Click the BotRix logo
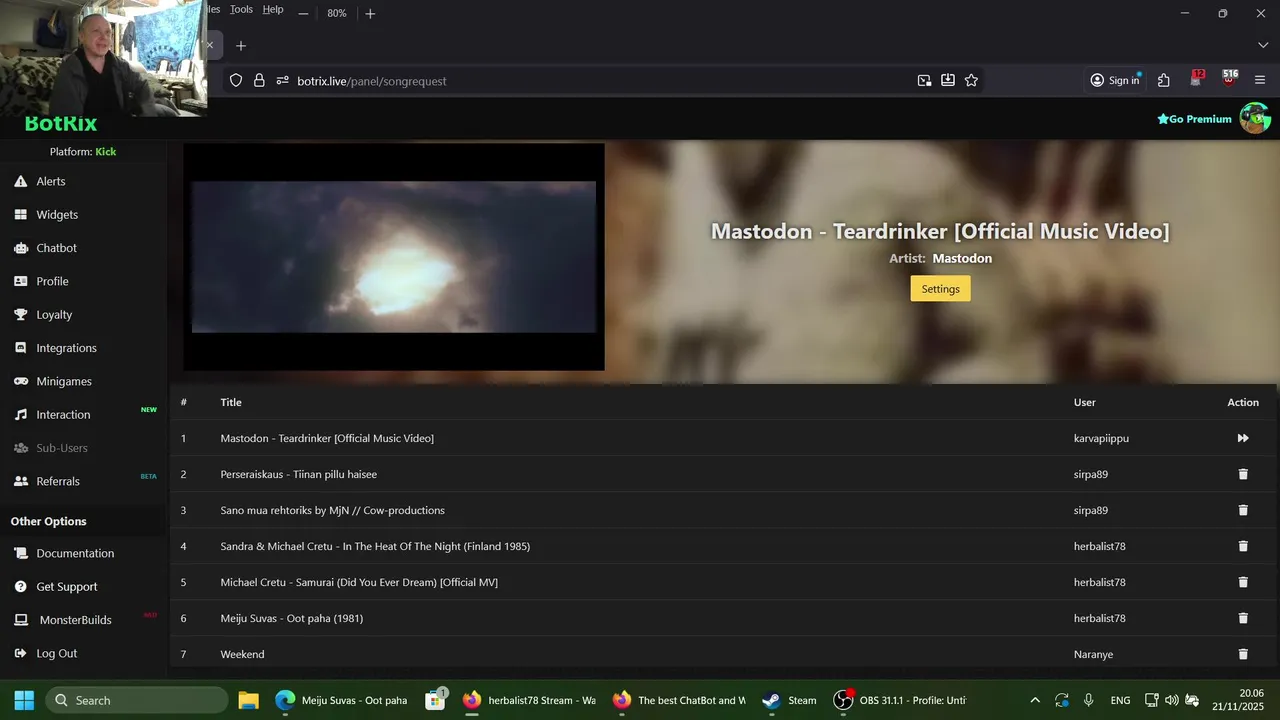 [x=61, y=123]
